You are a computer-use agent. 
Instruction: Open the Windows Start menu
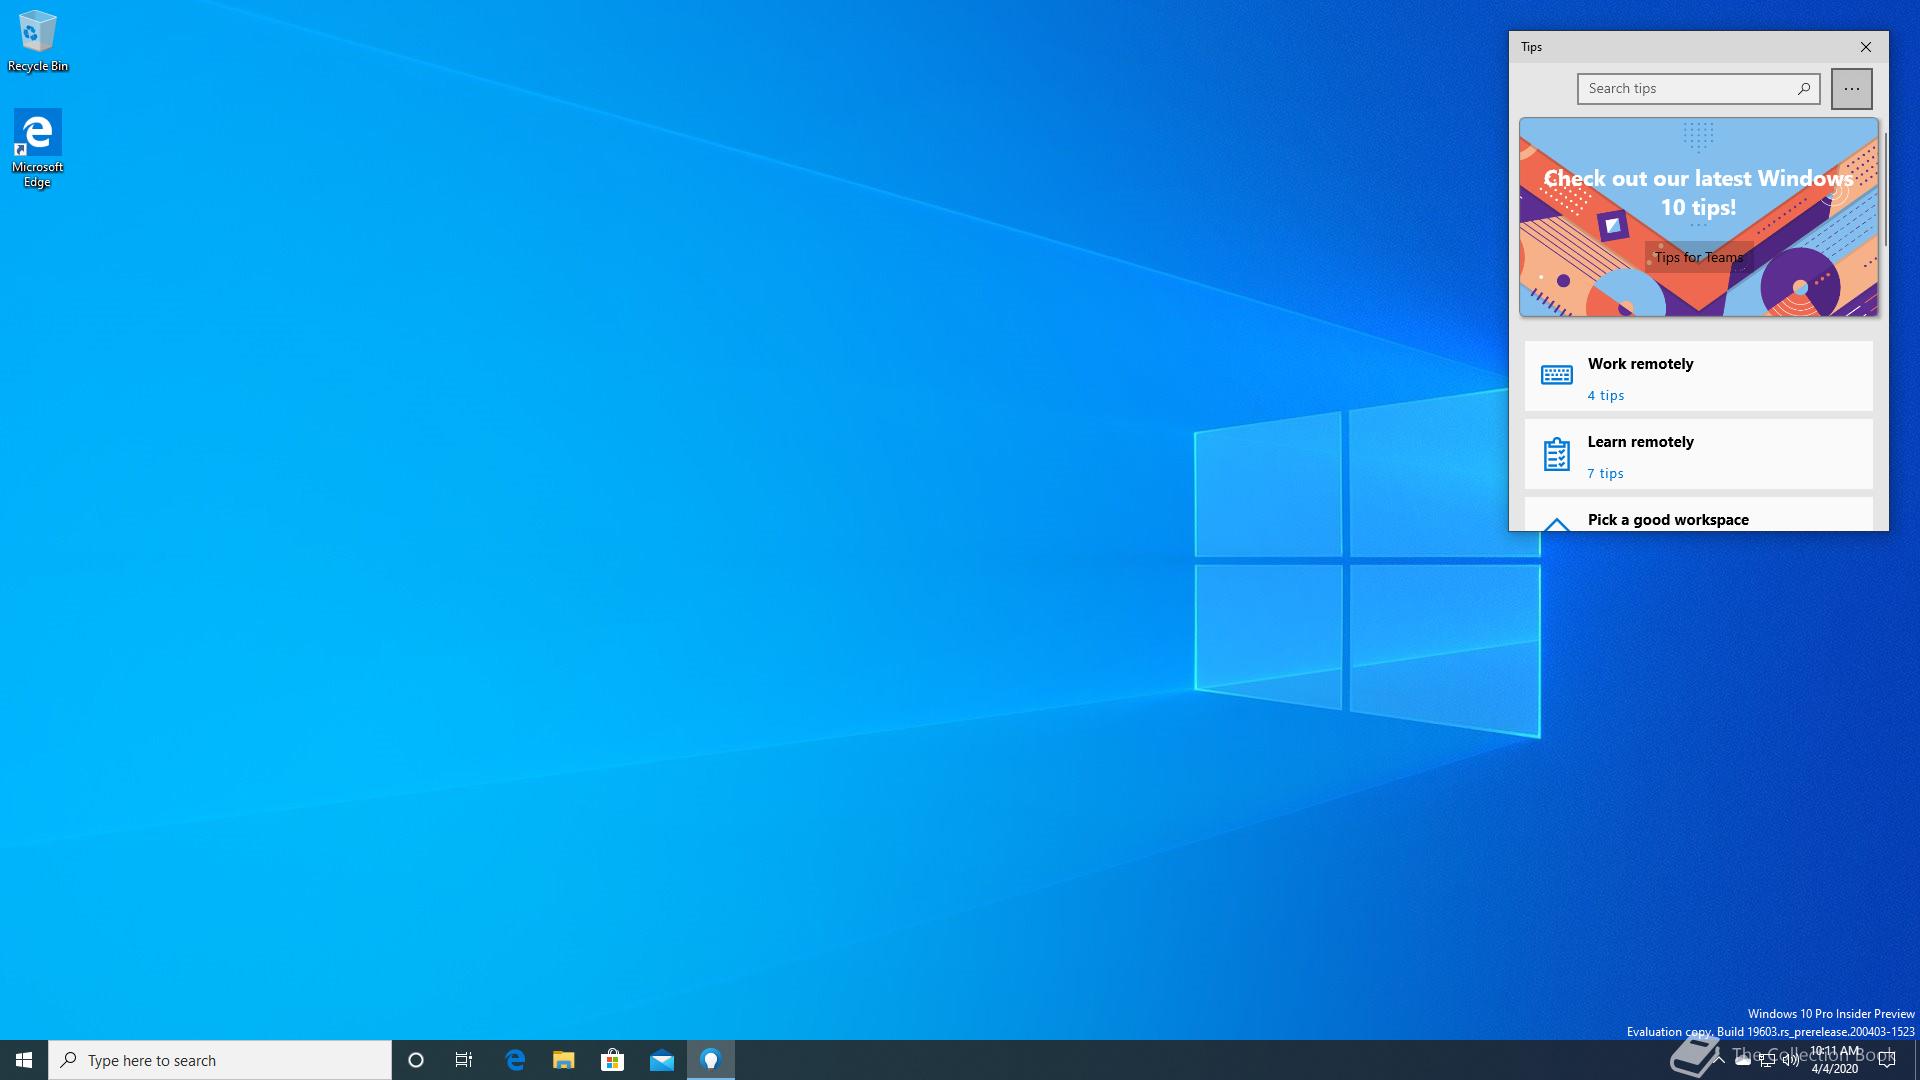(24, 1060)
